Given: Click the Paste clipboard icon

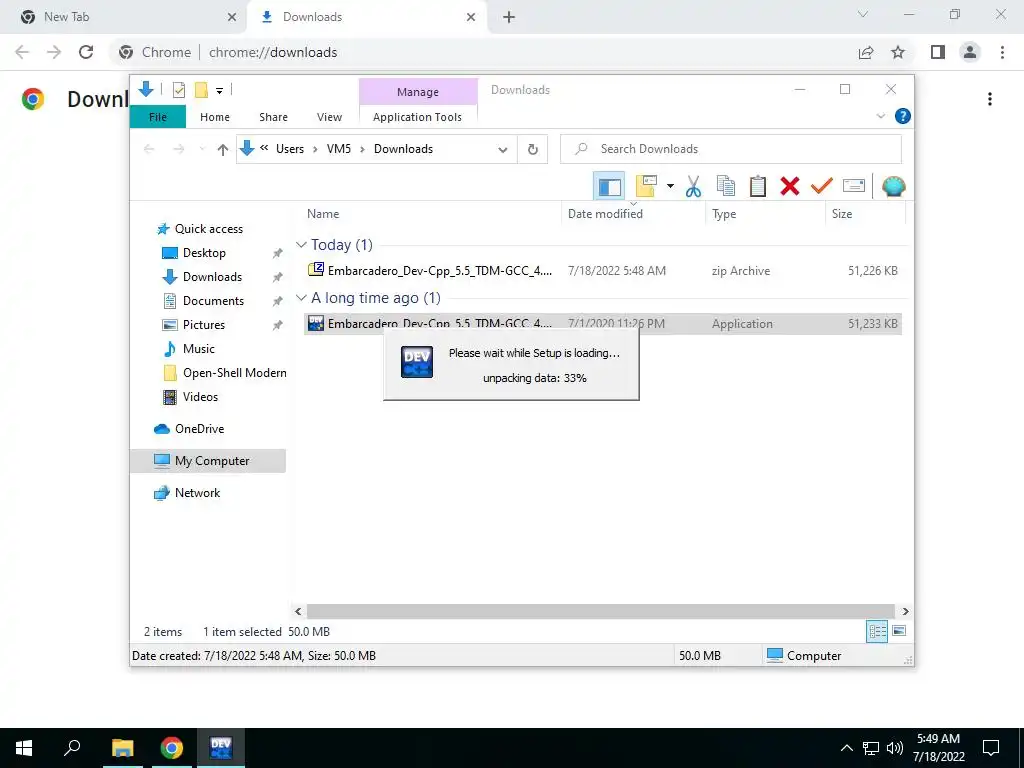Looking at the screenshot, I should tap(758, 187).
